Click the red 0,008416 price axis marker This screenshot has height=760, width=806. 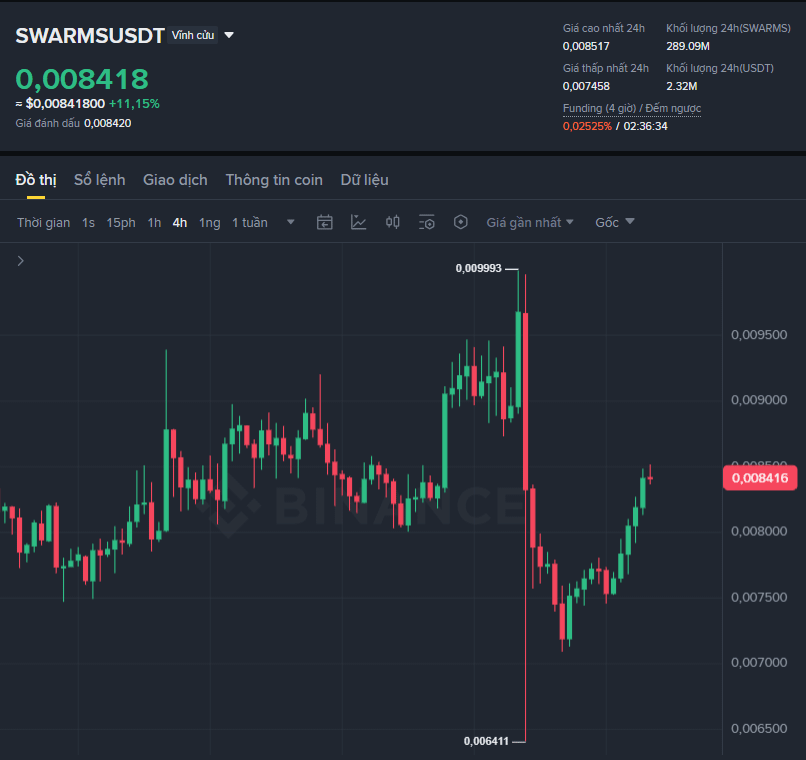(x=760, y=478)
